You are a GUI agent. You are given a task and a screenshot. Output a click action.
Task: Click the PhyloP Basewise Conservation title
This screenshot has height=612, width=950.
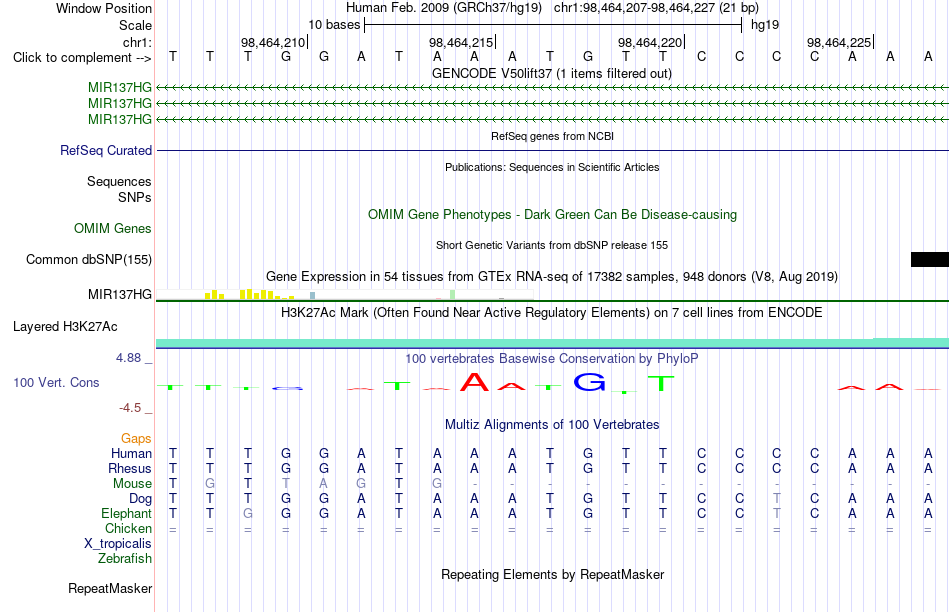coord(552,359)
